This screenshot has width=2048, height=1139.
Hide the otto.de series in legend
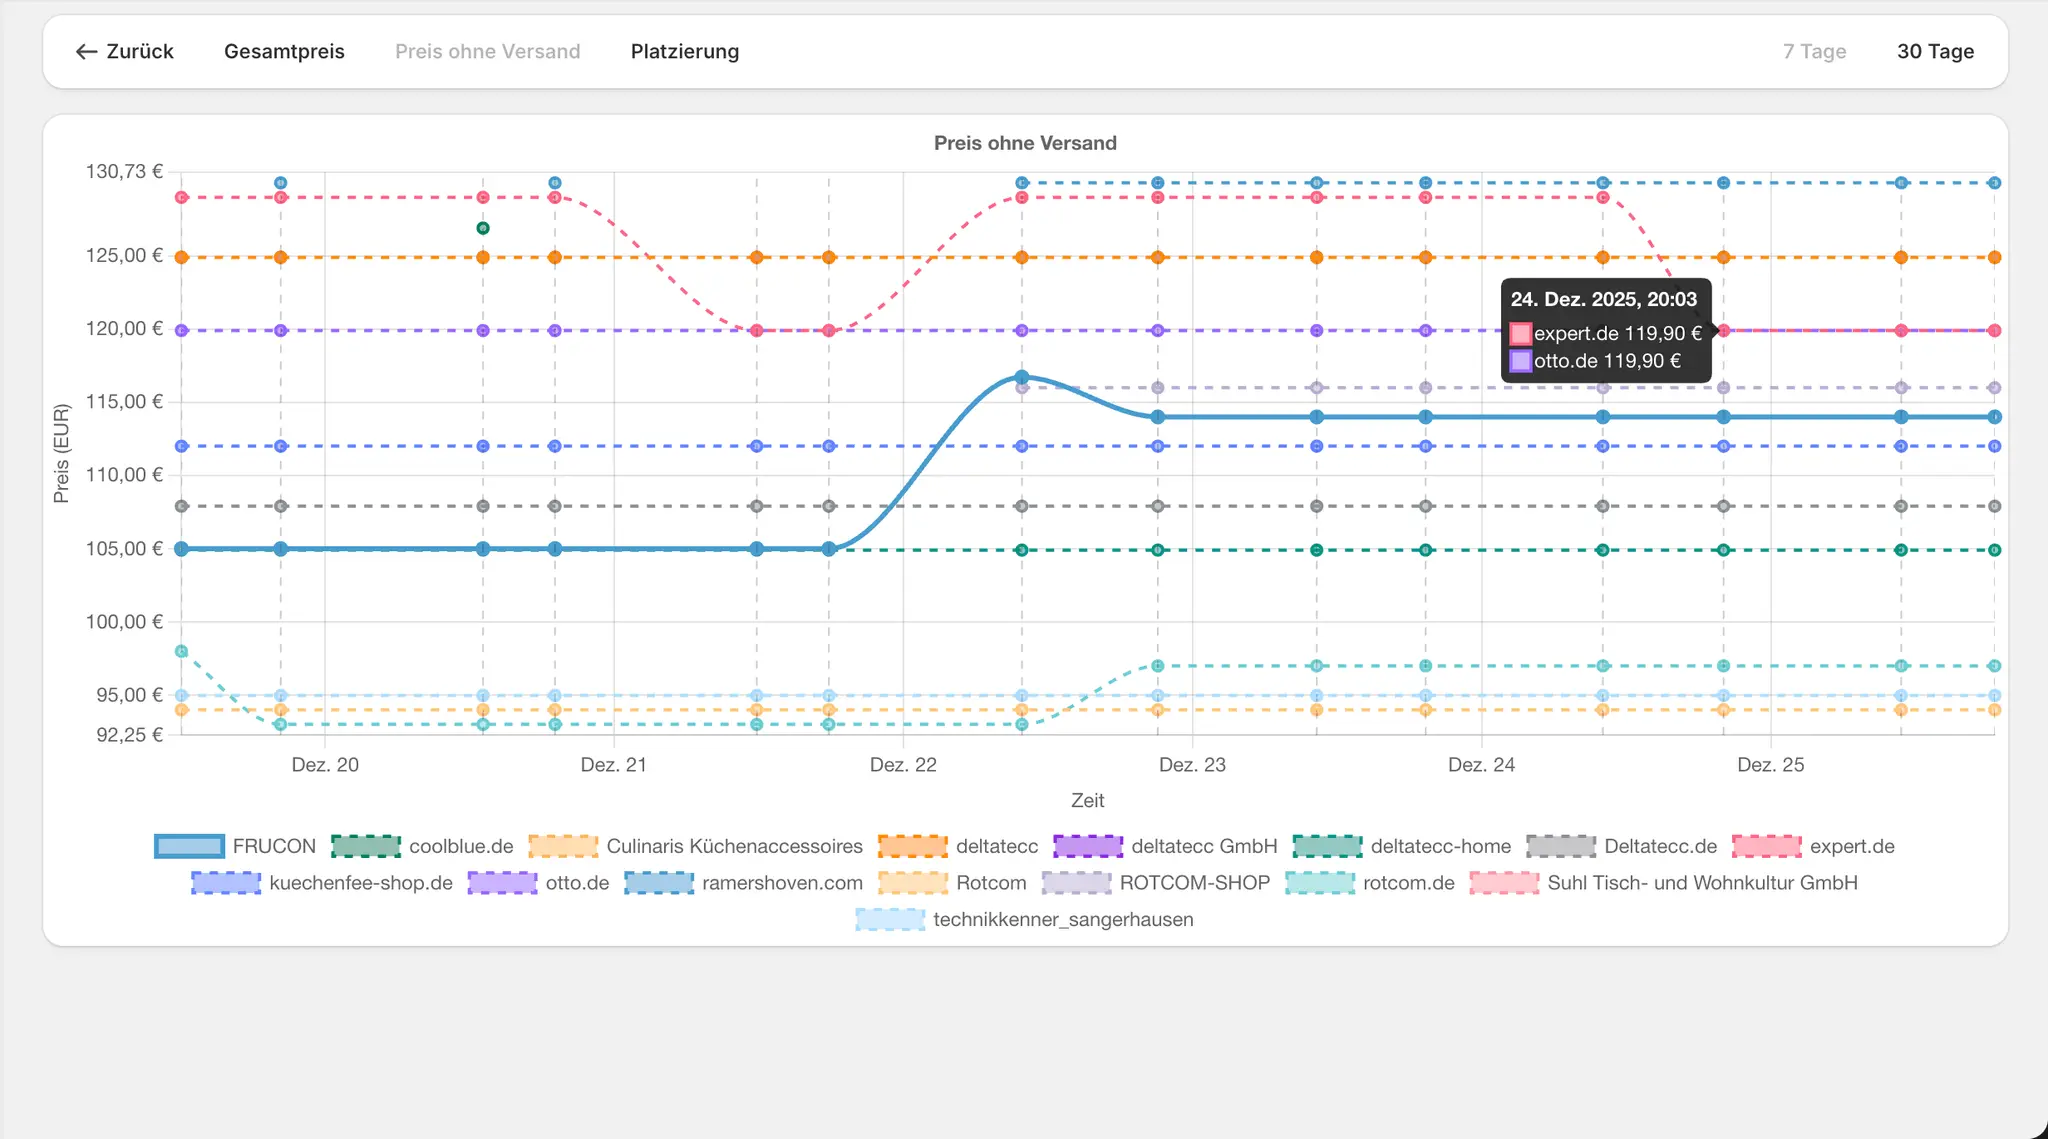pos(538,883)
